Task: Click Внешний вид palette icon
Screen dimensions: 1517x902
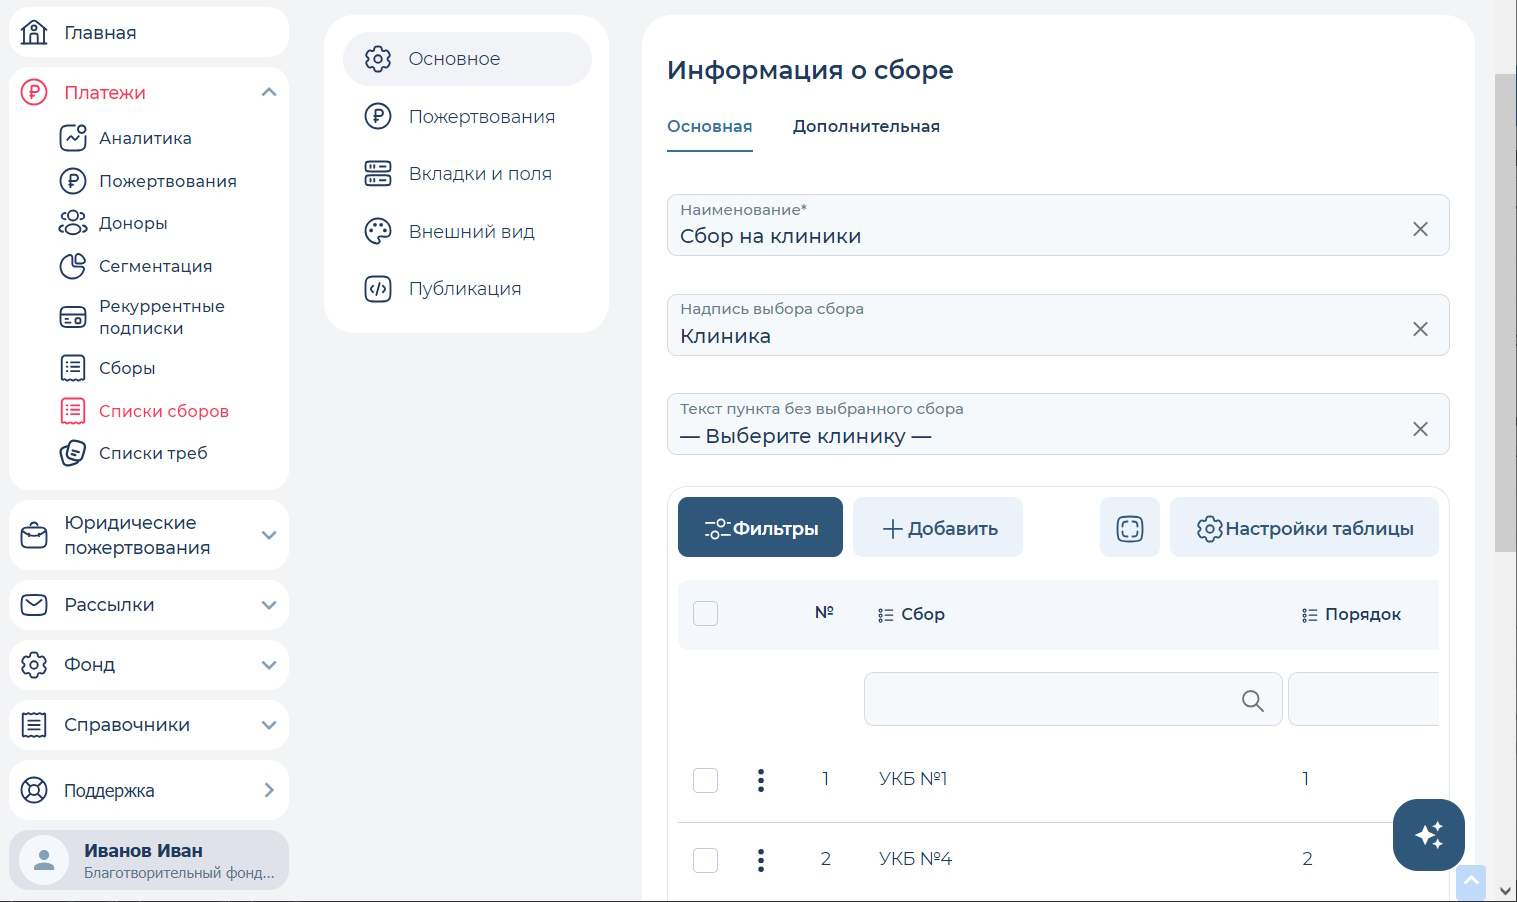Action: tap(378, 232)
